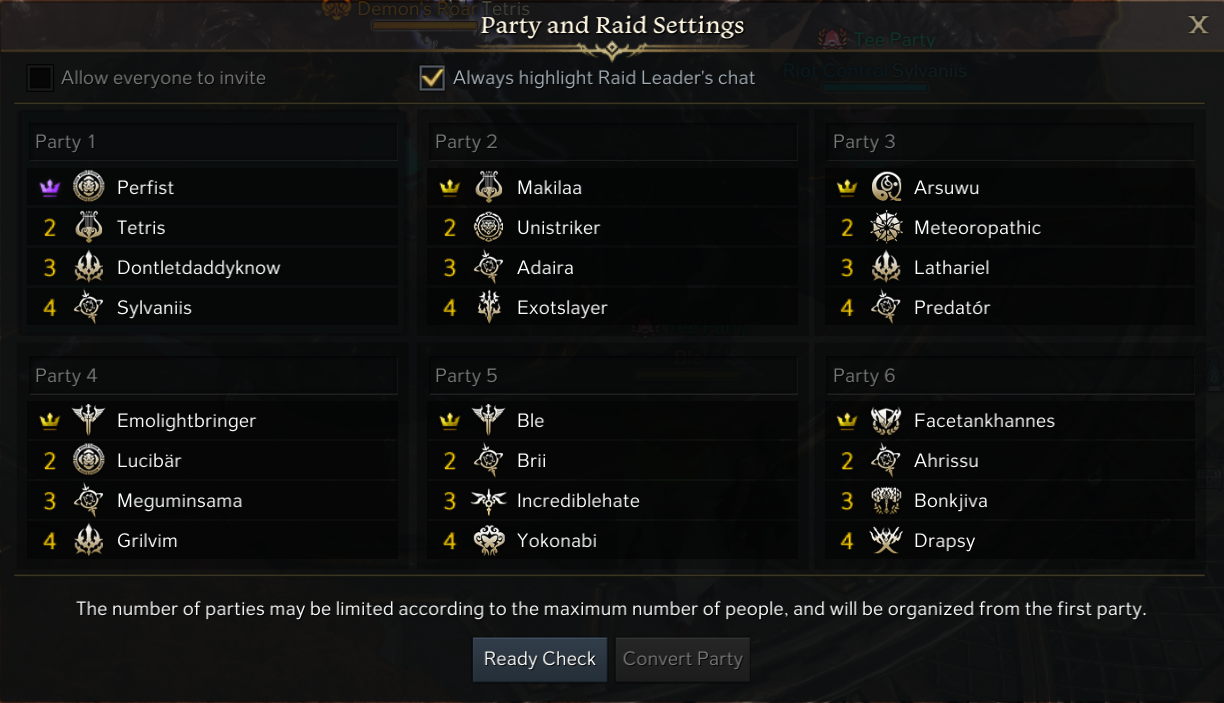Close the Party and Raid Settings window

[1198, 25]
